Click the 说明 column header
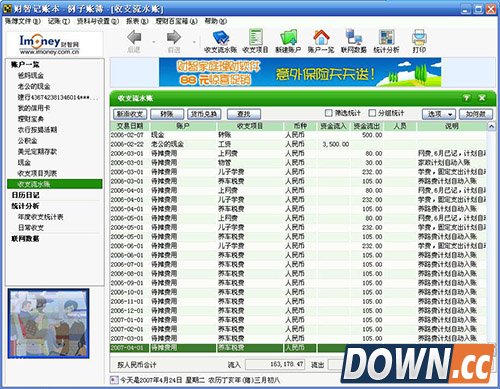 (452, 126)
